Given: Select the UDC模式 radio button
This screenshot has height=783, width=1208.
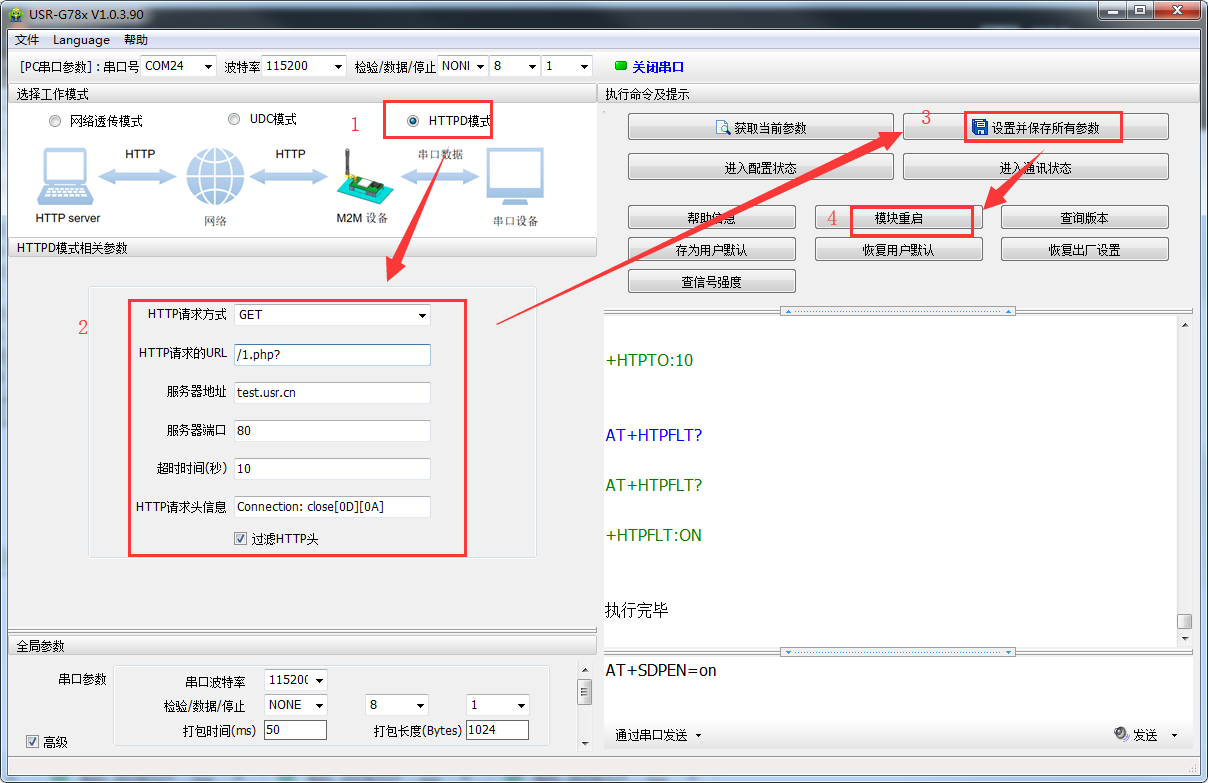Looking at the screenshot, I should coord(234,119).
